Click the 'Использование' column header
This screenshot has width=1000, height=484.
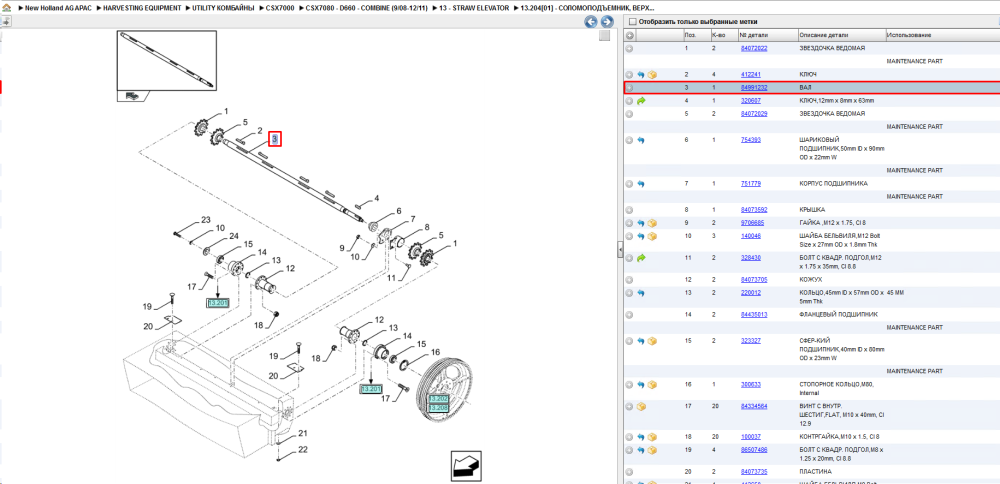click(x=942, y=35)
